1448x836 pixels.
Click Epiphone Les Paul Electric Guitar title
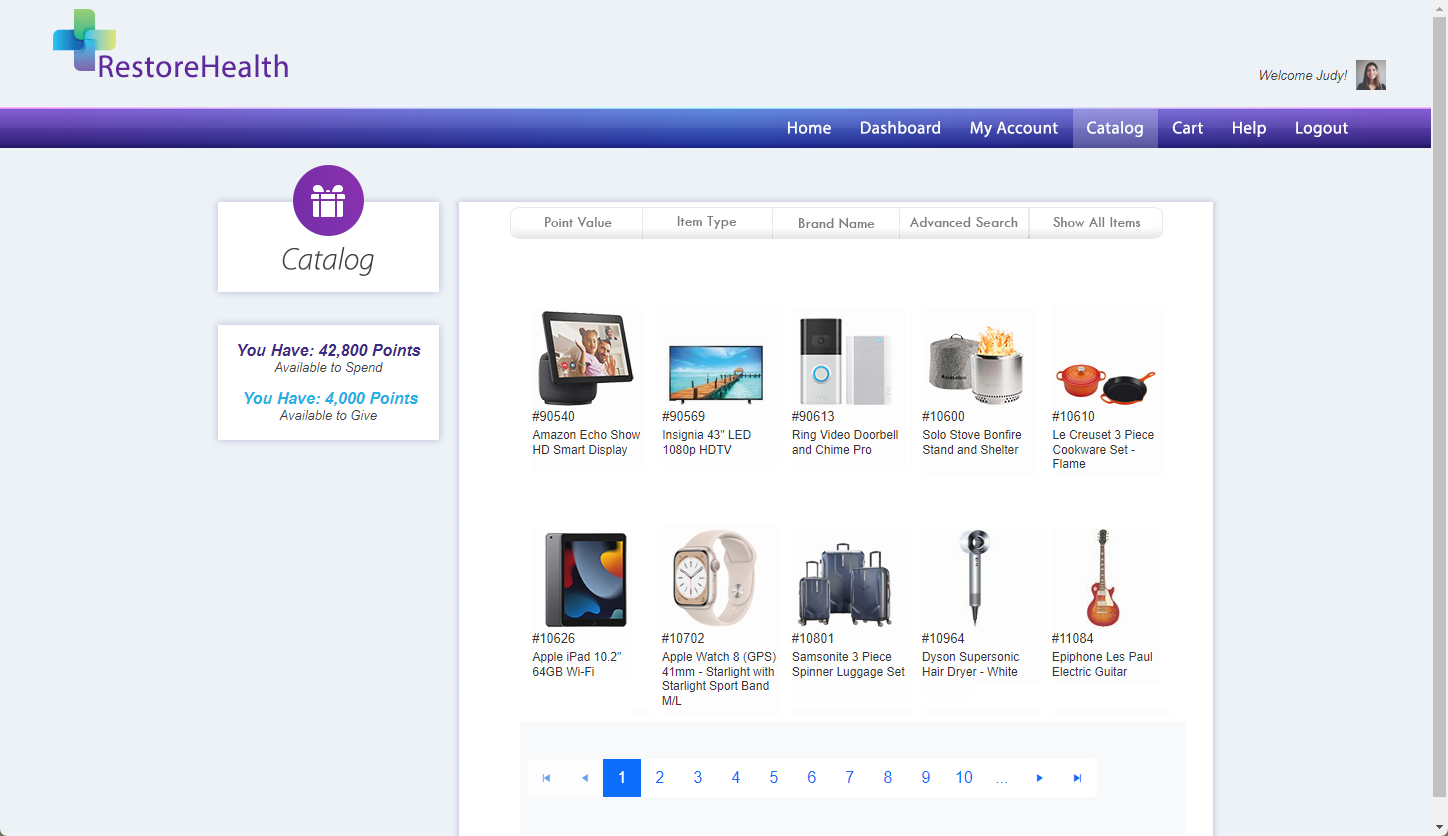click(1102, 665)
